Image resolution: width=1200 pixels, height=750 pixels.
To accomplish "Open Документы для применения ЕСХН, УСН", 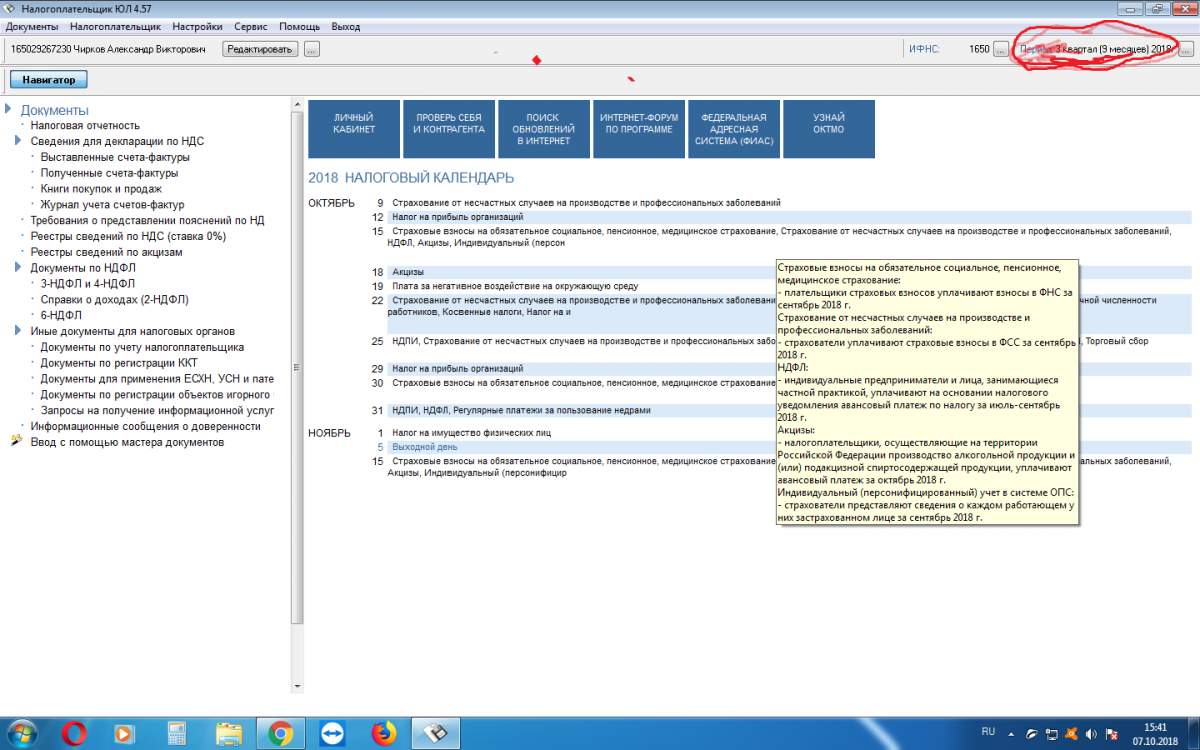I will pyautogui.click(x=157, y=378).
